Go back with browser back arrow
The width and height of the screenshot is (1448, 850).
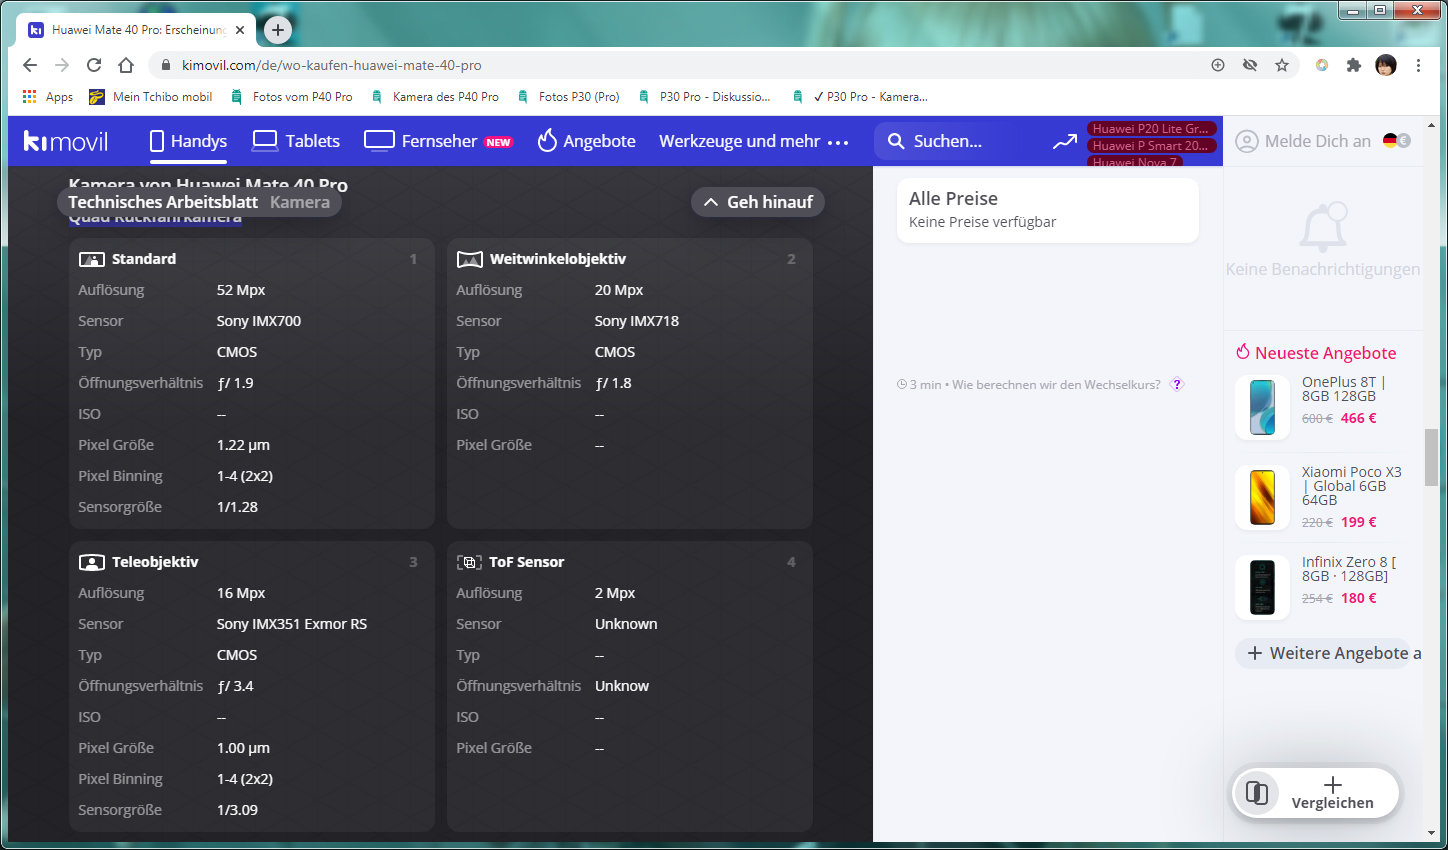[30, 65]
